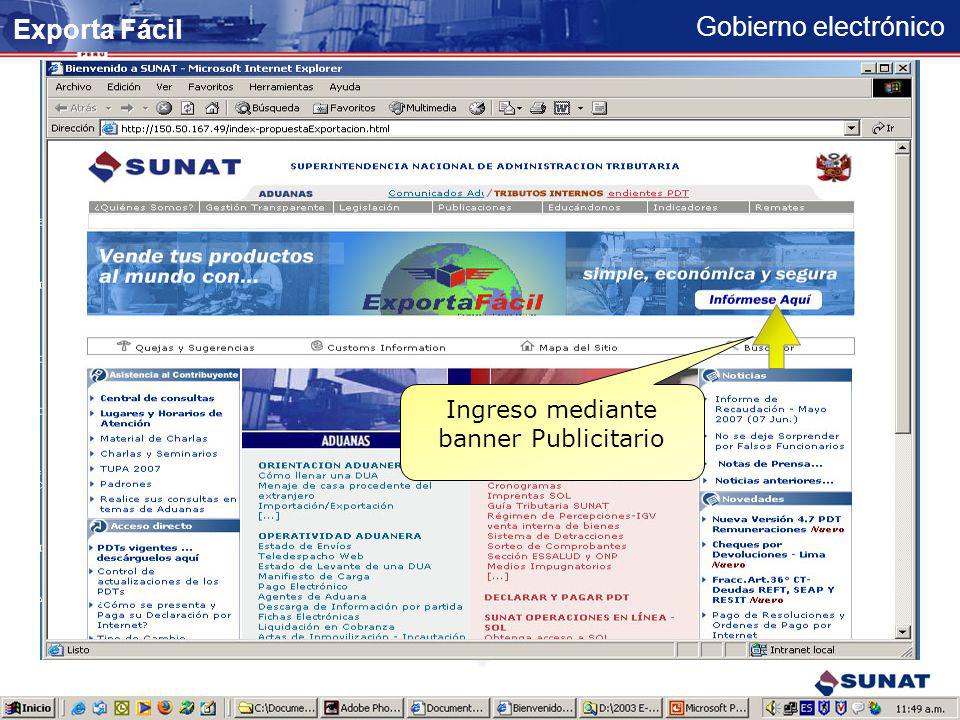Open the Multimedia toolbar button

click(424, 108)
